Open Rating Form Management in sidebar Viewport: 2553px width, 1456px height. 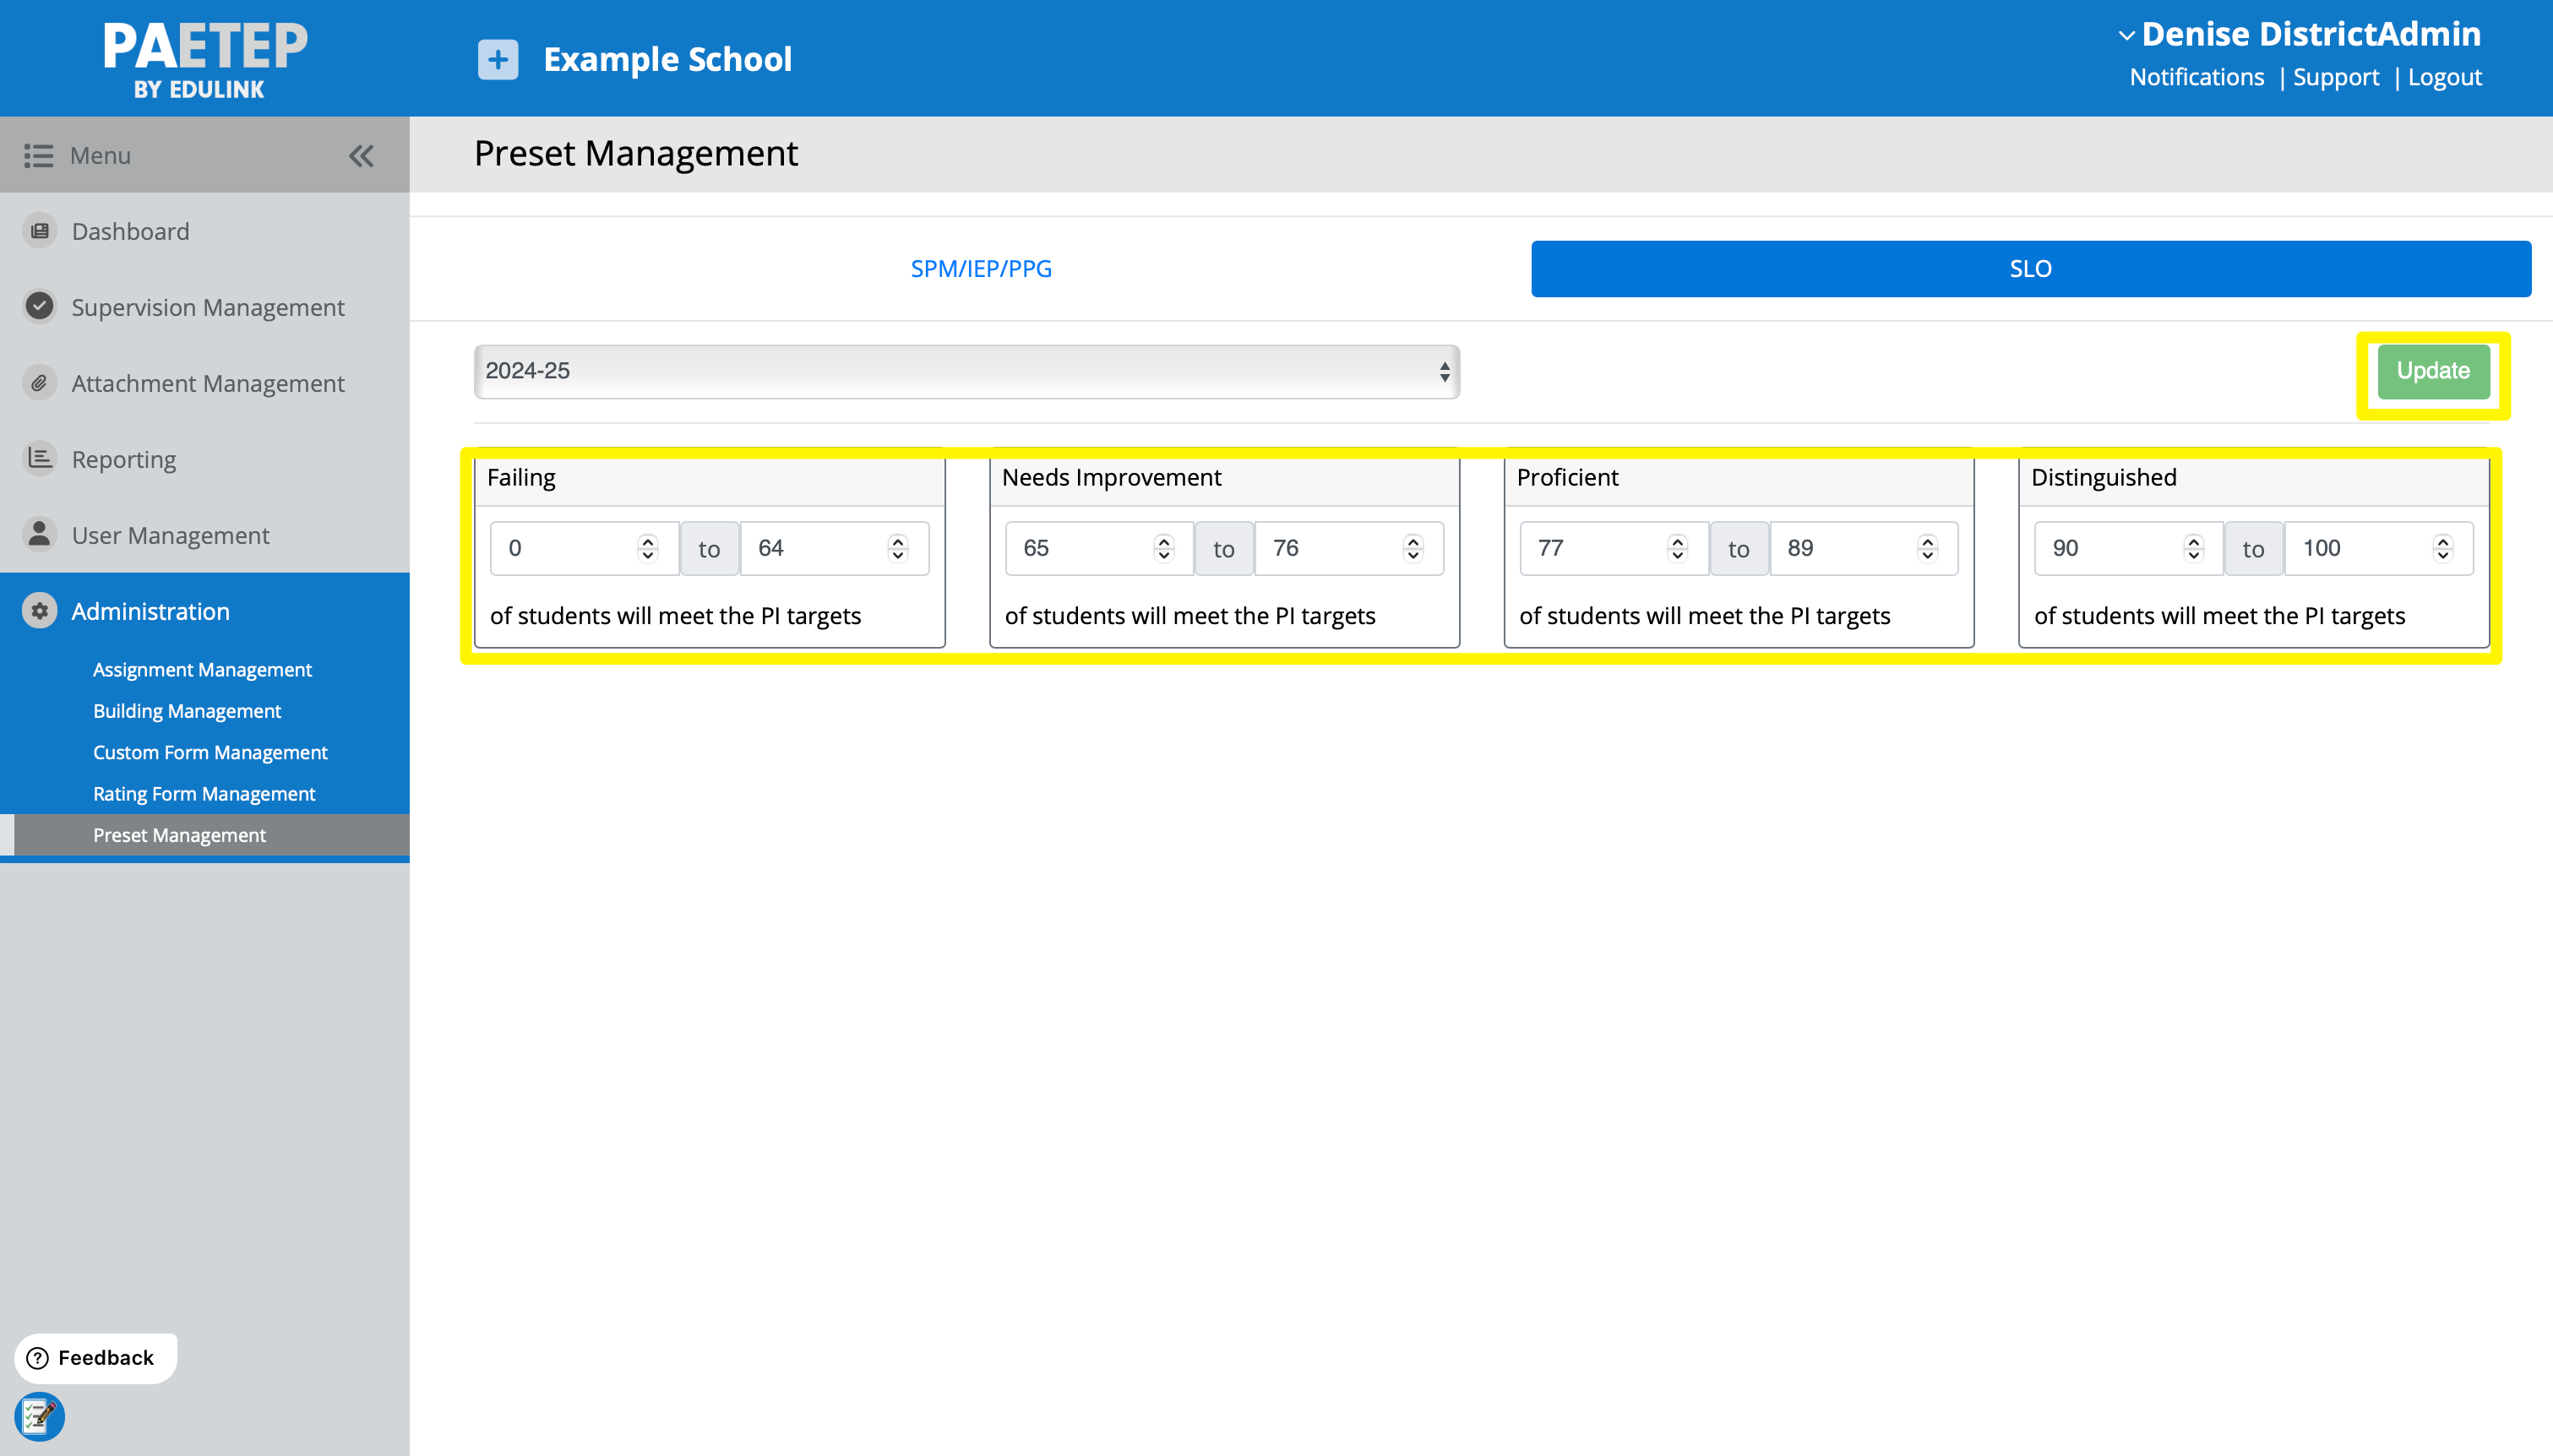[204, 793]
